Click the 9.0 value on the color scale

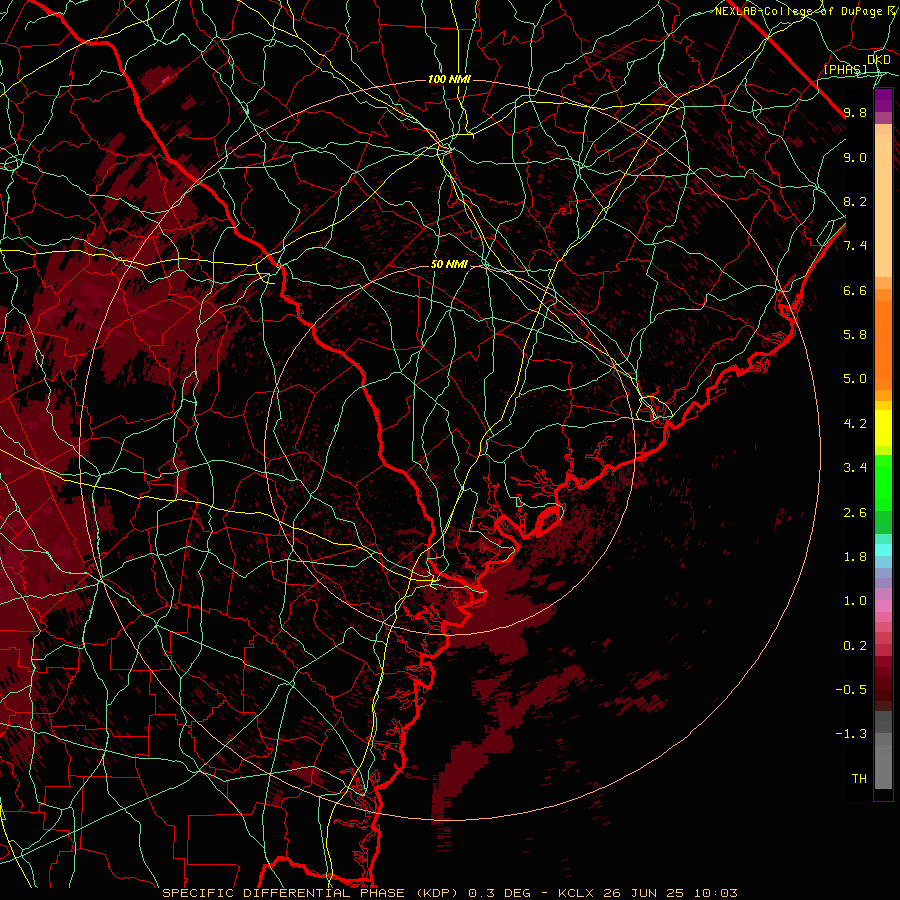[855, 157]
